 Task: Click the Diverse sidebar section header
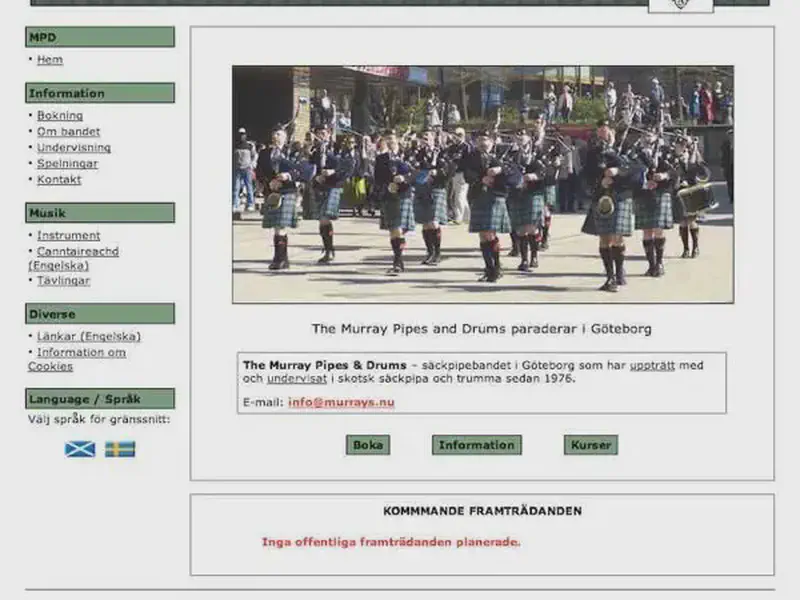pyautogui.click(x=100, y=314)
